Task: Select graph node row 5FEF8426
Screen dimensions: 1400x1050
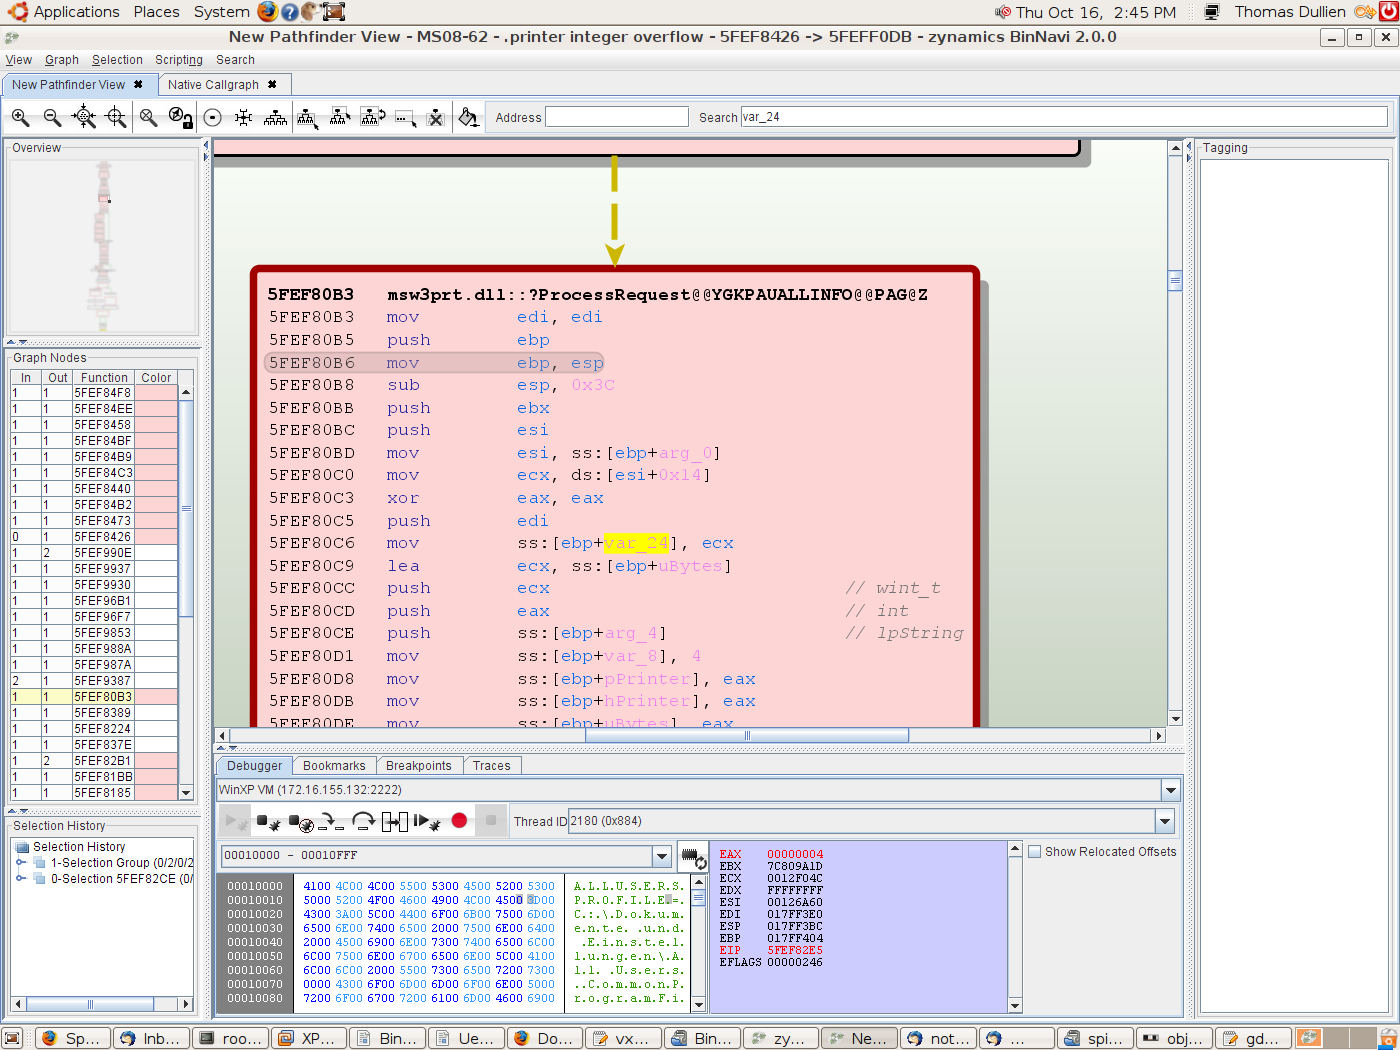Action: [94, 537]
